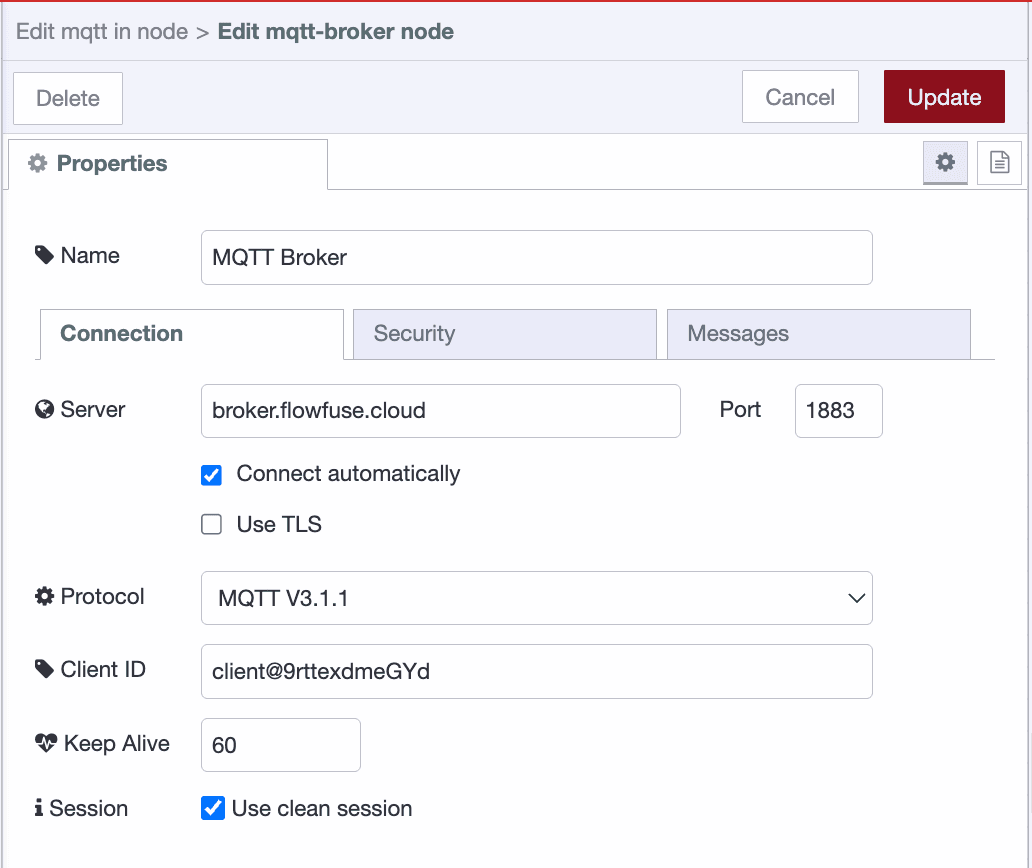Open the node Description editor via the document icon
Screen dimensions: 1032x868
click(999, 162)
